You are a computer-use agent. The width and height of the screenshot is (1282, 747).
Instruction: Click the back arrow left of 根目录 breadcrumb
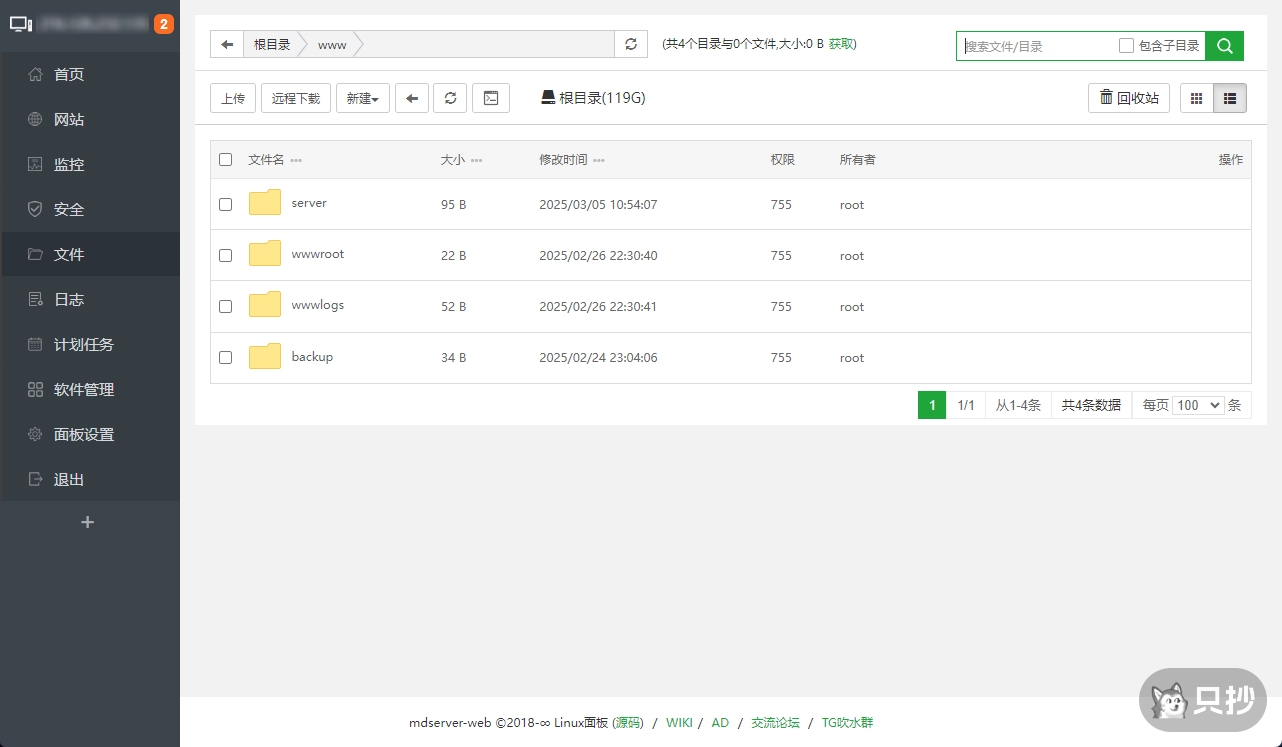227,44
